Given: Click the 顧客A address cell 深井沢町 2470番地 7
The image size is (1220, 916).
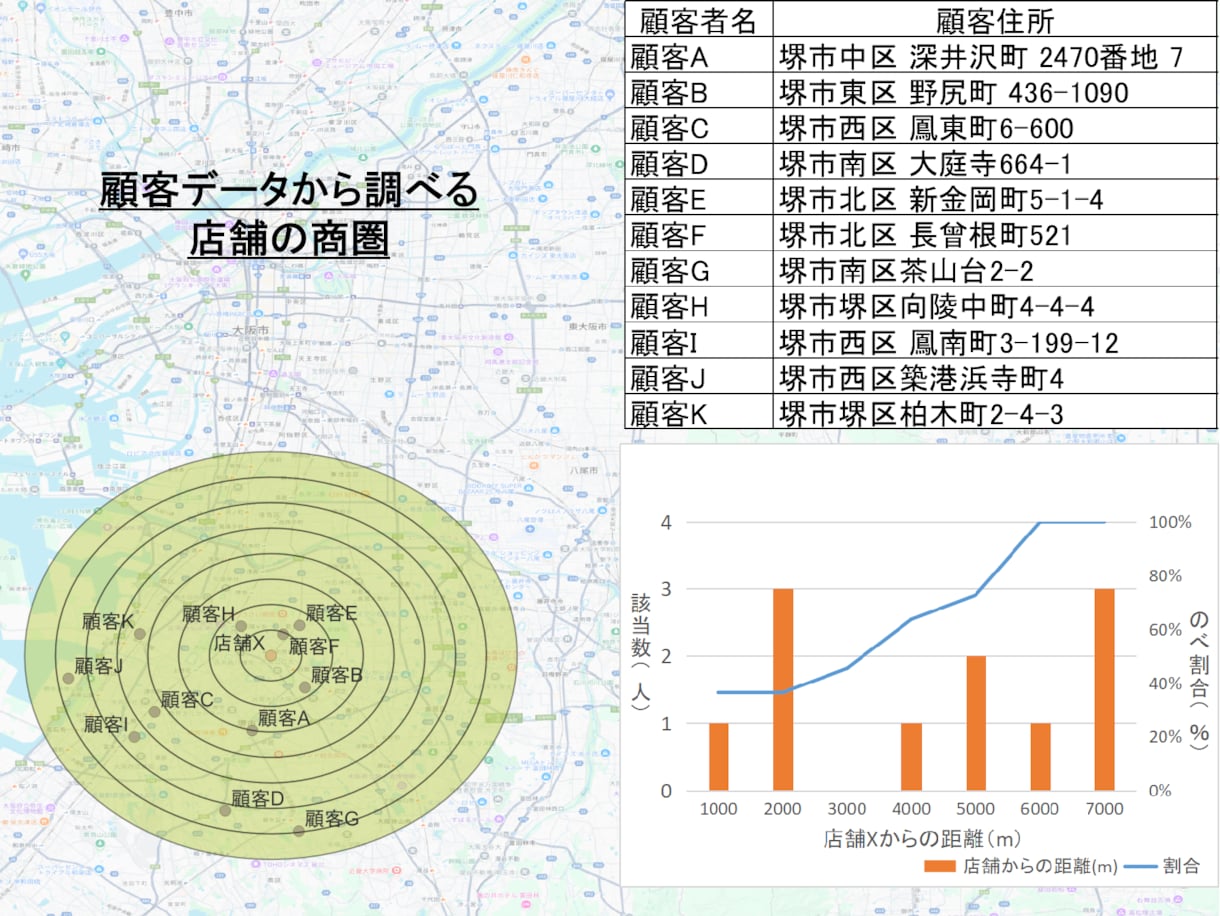Looking at the screenshot, I should (995, 57).
